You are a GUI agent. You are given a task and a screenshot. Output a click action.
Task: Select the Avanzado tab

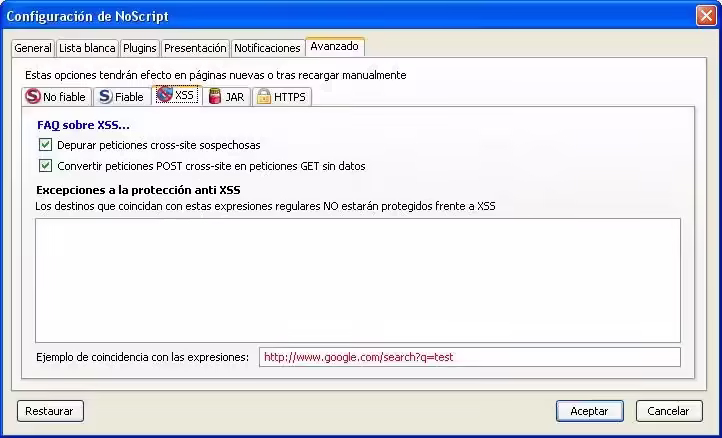pyautogui.click(x=335, y=47)
